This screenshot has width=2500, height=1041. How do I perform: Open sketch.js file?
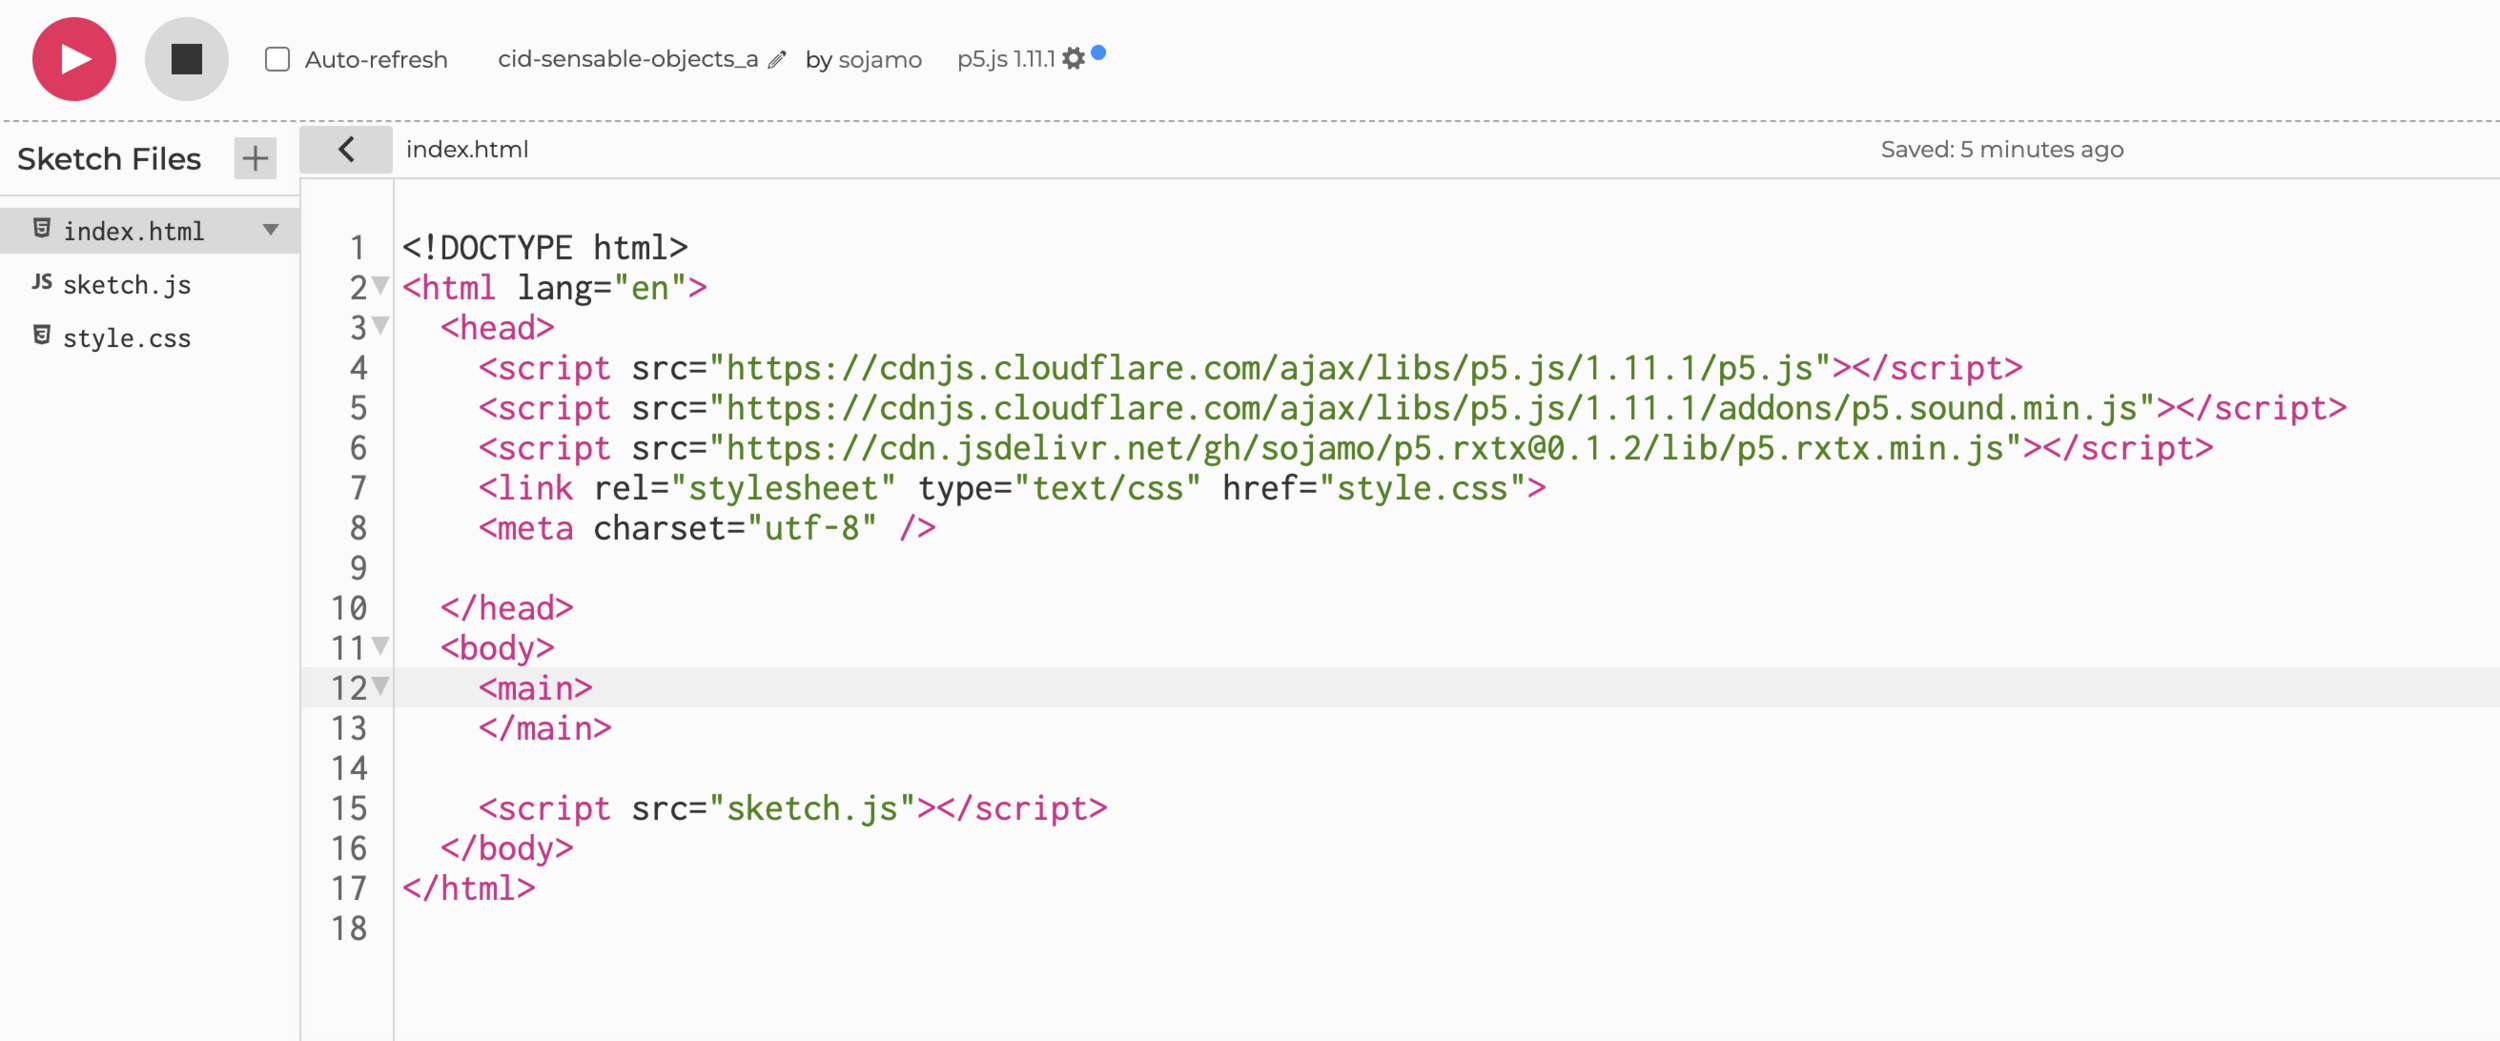click(x=127, y=285)
